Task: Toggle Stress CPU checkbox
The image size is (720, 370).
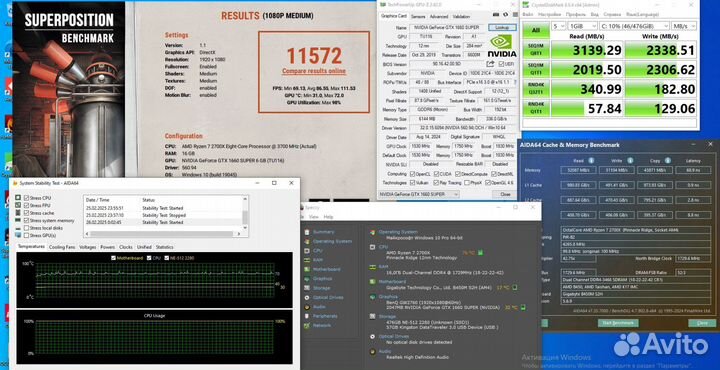Action: (26, 198)
